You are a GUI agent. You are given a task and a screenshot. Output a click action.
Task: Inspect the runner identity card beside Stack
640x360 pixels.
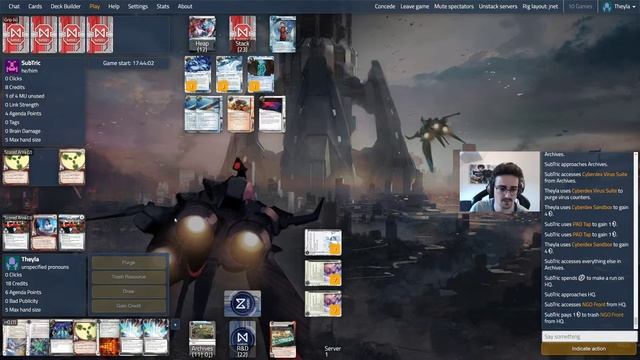[282, 34]
